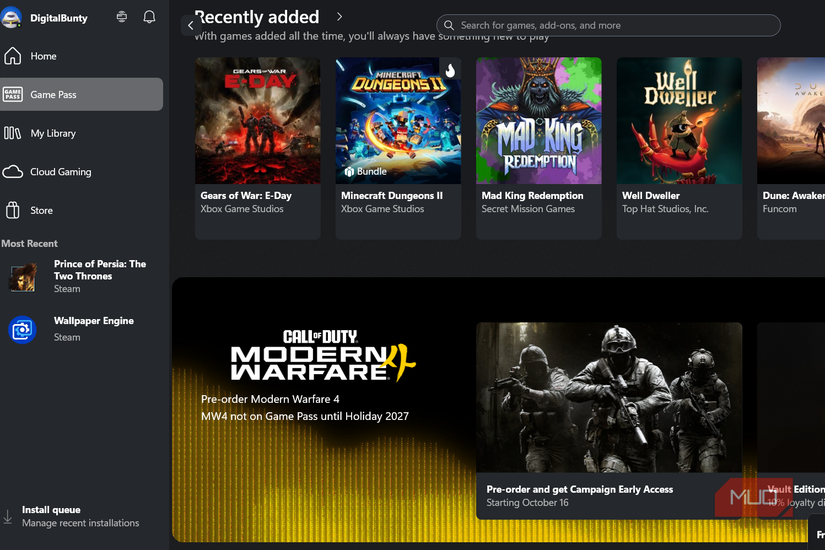Screen dimensions: 825x550
Task: Click Top Hat Studios, Inc. publisher text
Action: 665,209
